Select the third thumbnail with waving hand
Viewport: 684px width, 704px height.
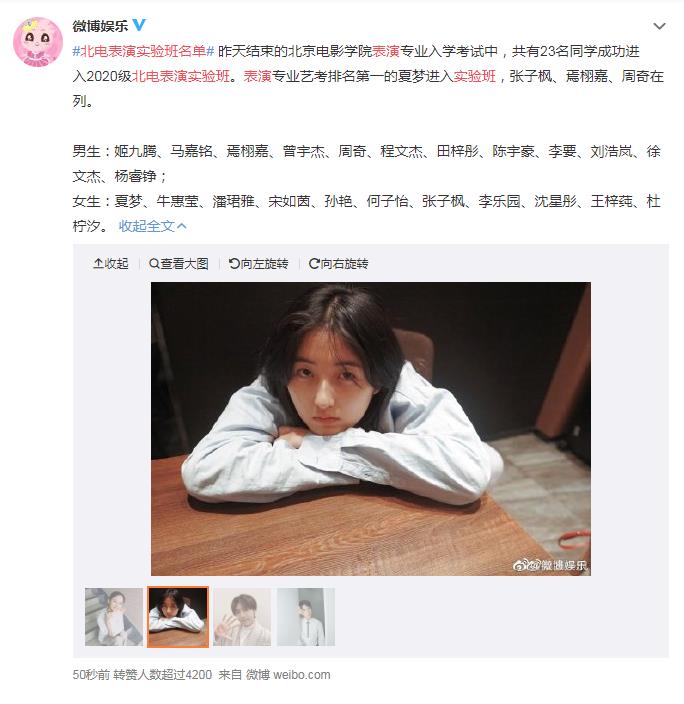[242, 616]
